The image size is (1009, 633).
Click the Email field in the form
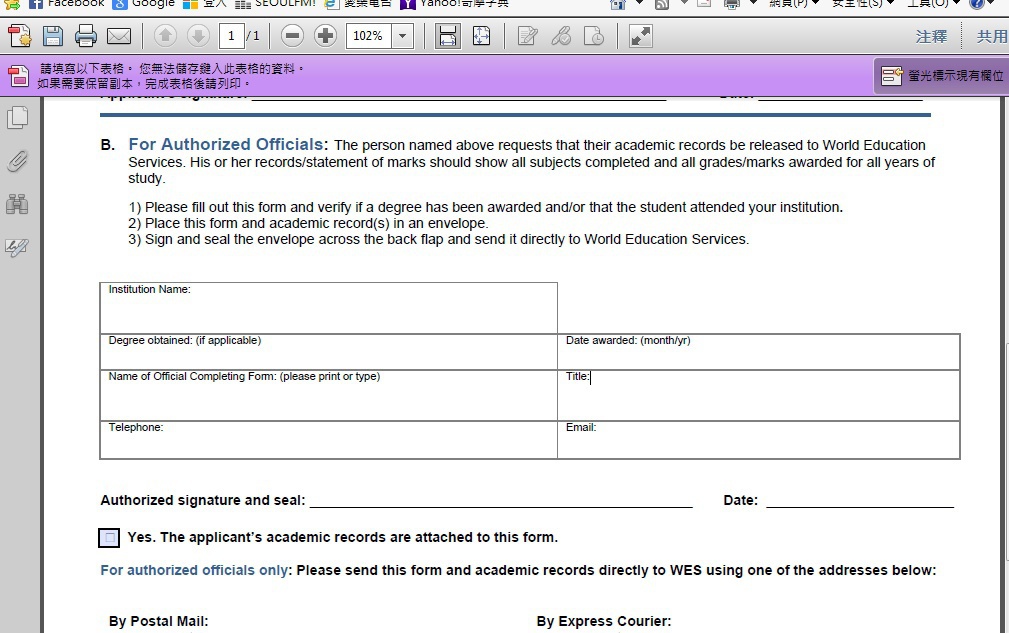pos(758,444)
